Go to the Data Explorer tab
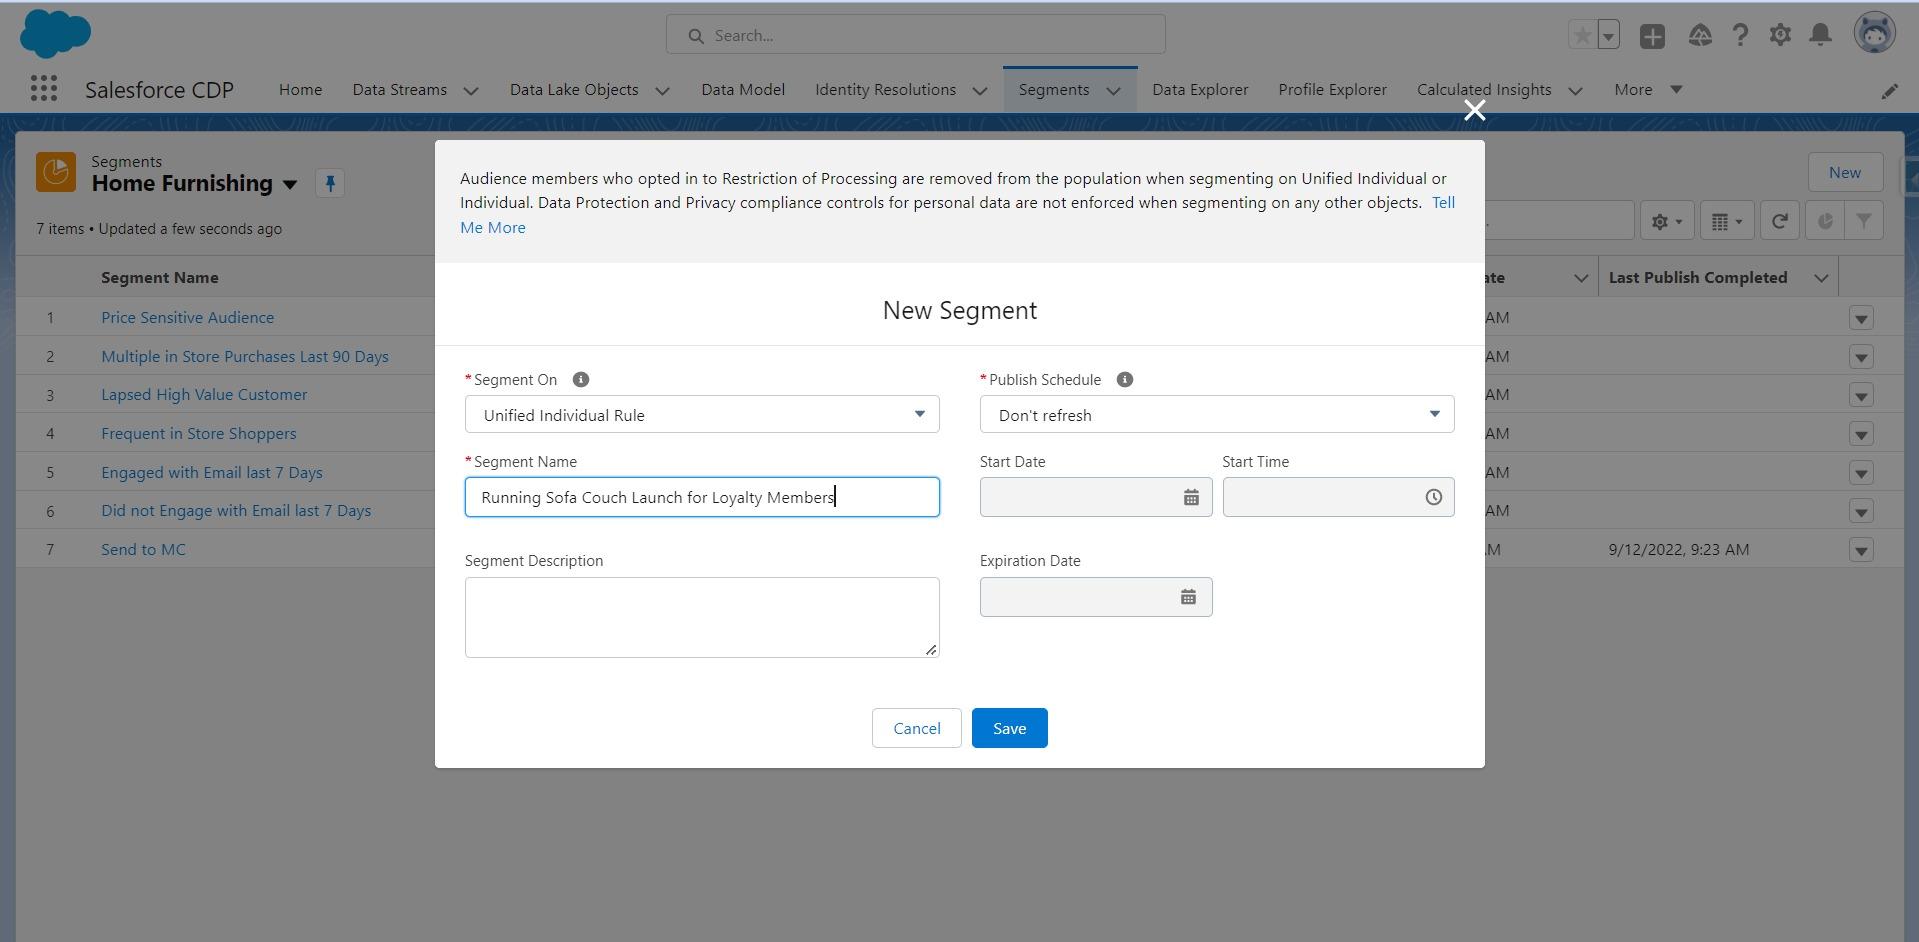 click(1200, 90)
